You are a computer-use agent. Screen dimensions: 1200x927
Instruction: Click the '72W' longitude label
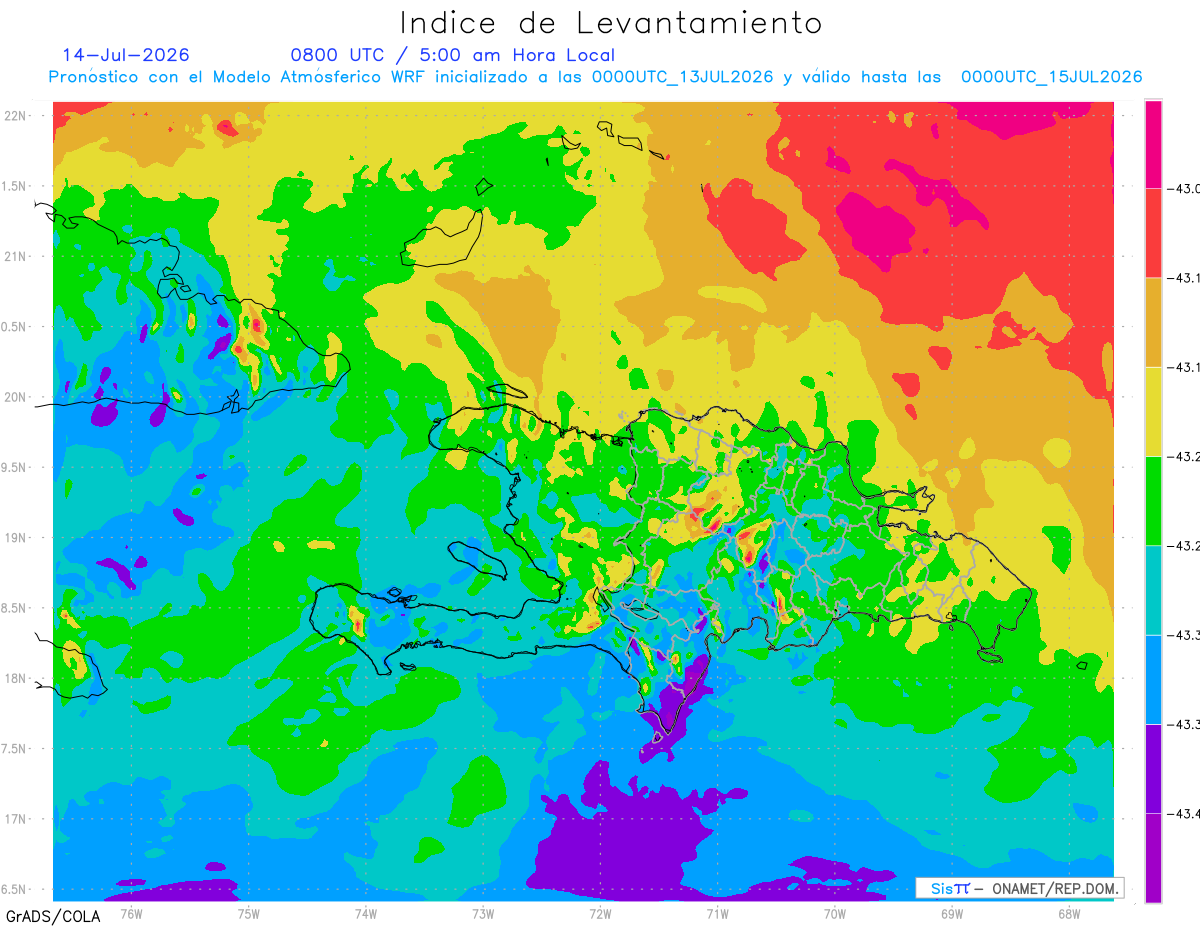click(x=600, y=913)
